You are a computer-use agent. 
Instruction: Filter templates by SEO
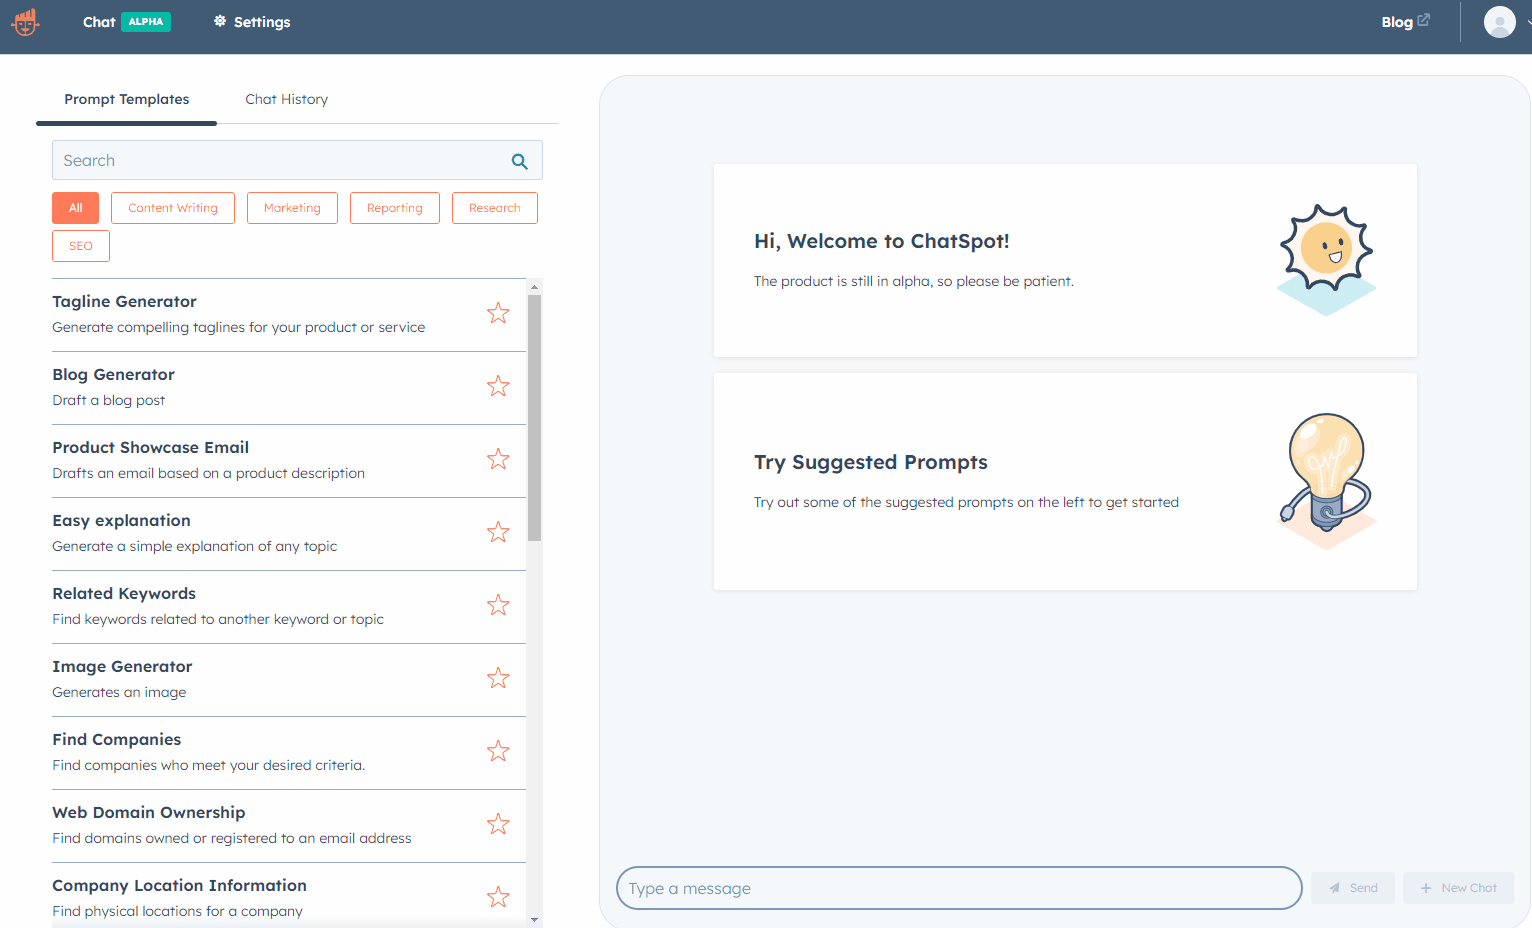click(x=81, y=246)
